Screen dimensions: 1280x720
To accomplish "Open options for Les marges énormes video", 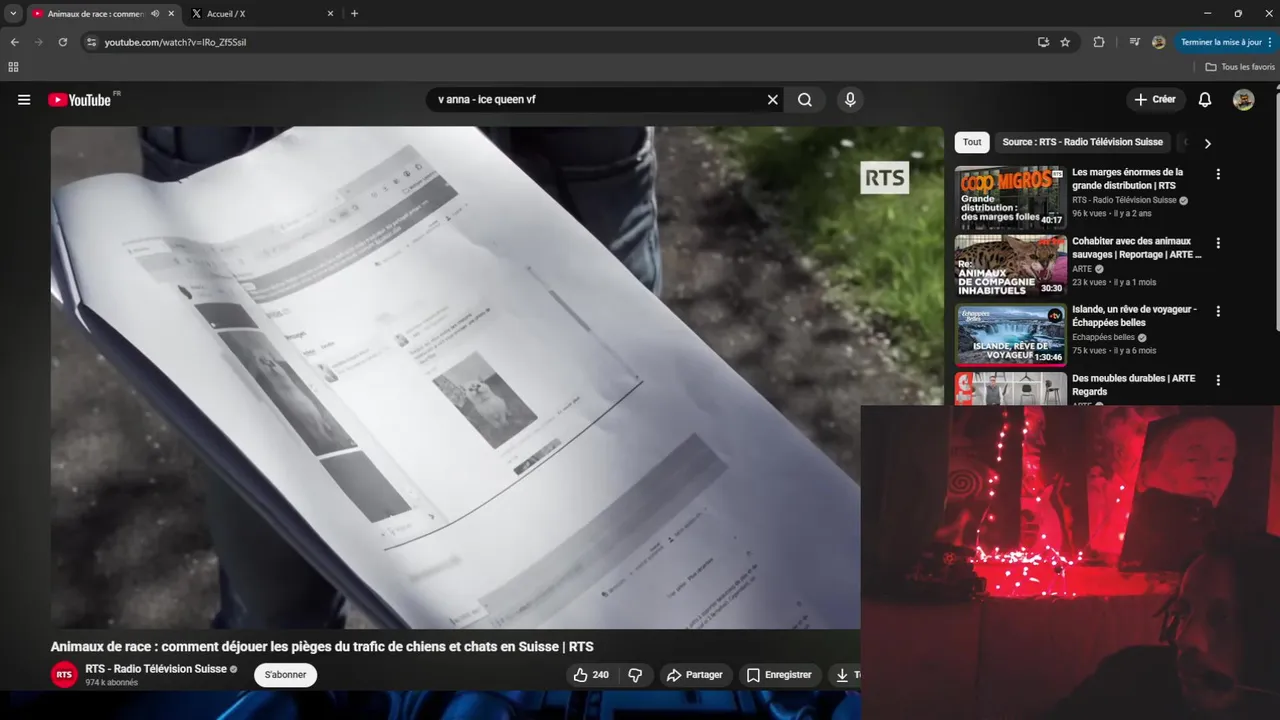I will (1217, 174).
